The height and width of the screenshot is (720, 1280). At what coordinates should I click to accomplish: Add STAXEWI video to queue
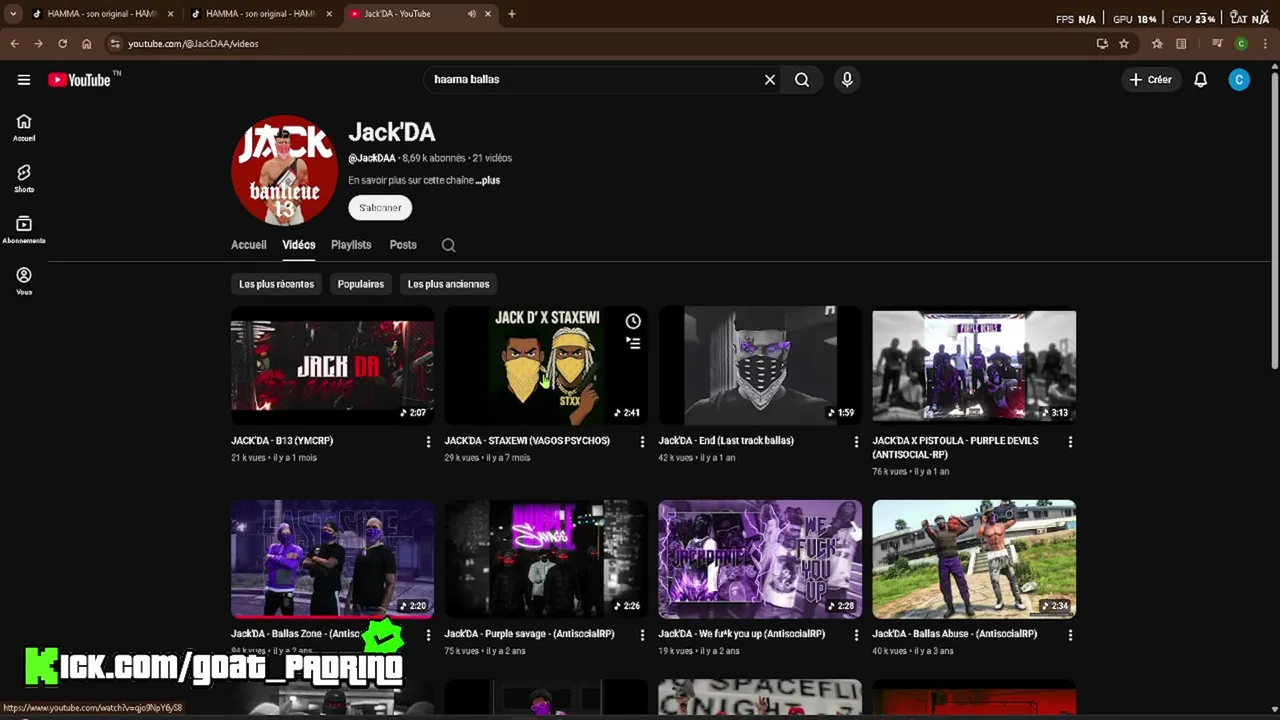pyautogui.click(x=633, y=343)
